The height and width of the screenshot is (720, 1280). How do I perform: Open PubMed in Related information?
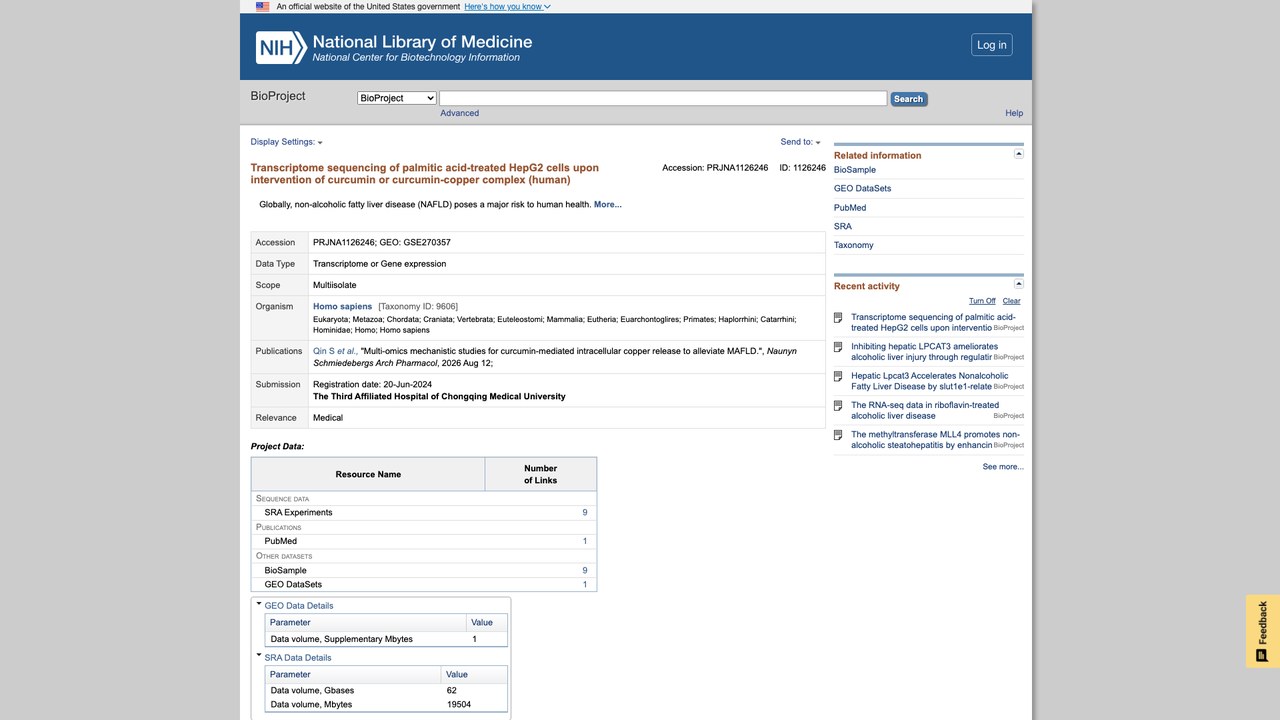pyautogui.click(x=850, y=208)
